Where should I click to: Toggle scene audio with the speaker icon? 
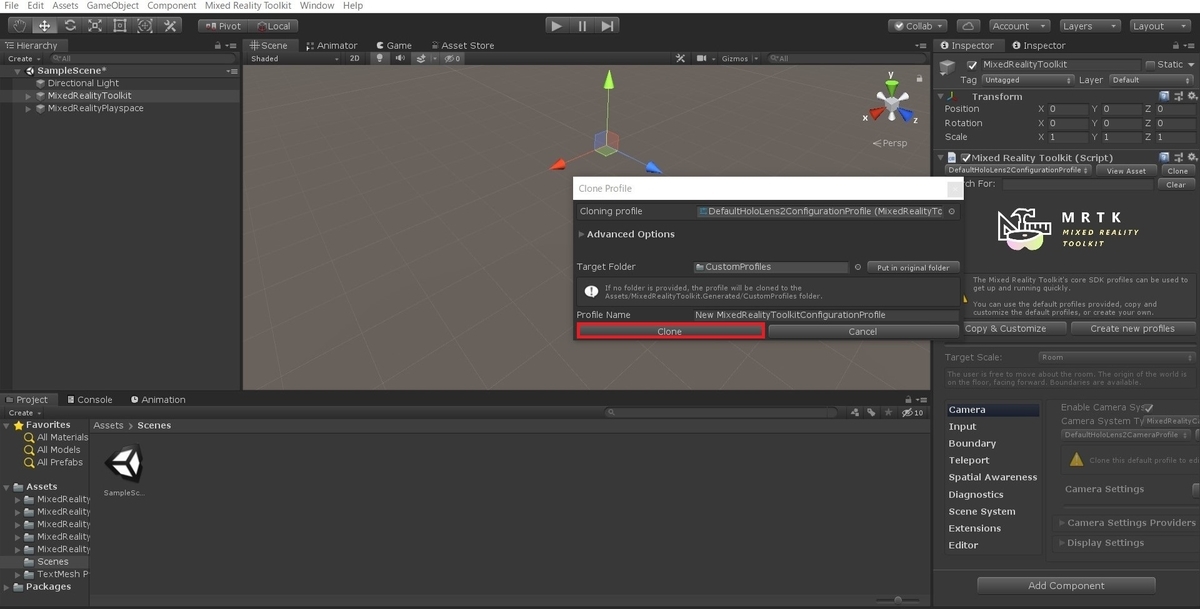click(400, 58)
